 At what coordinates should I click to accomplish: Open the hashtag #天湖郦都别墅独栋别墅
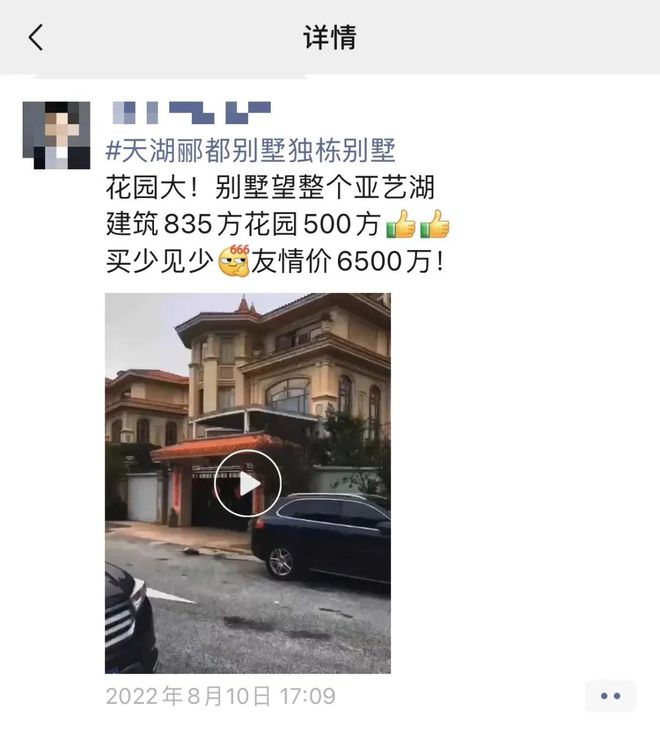pos(250,150)
